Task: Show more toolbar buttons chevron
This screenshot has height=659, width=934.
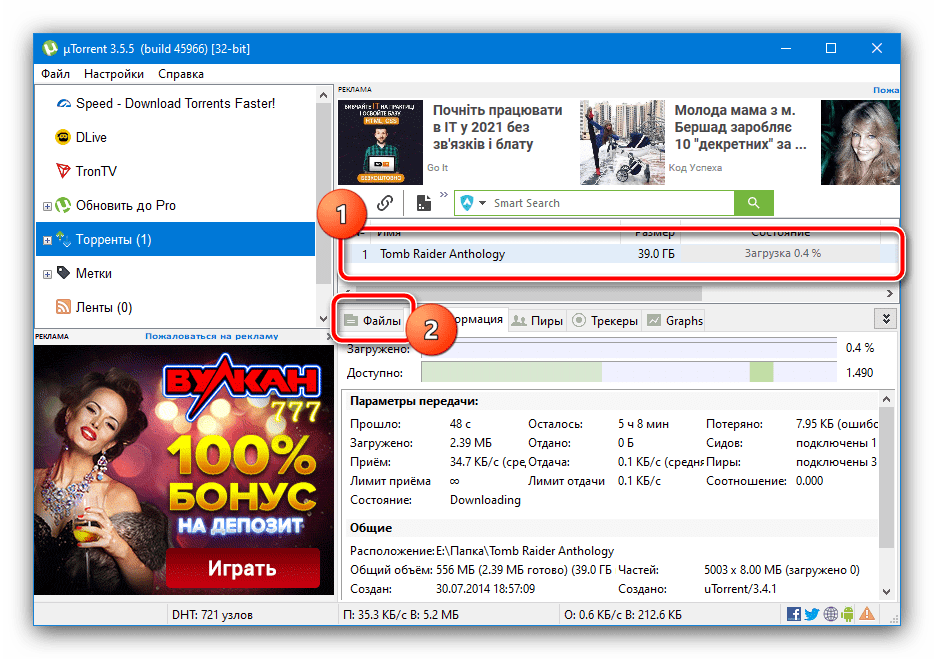Action: (x=444, y=195)
